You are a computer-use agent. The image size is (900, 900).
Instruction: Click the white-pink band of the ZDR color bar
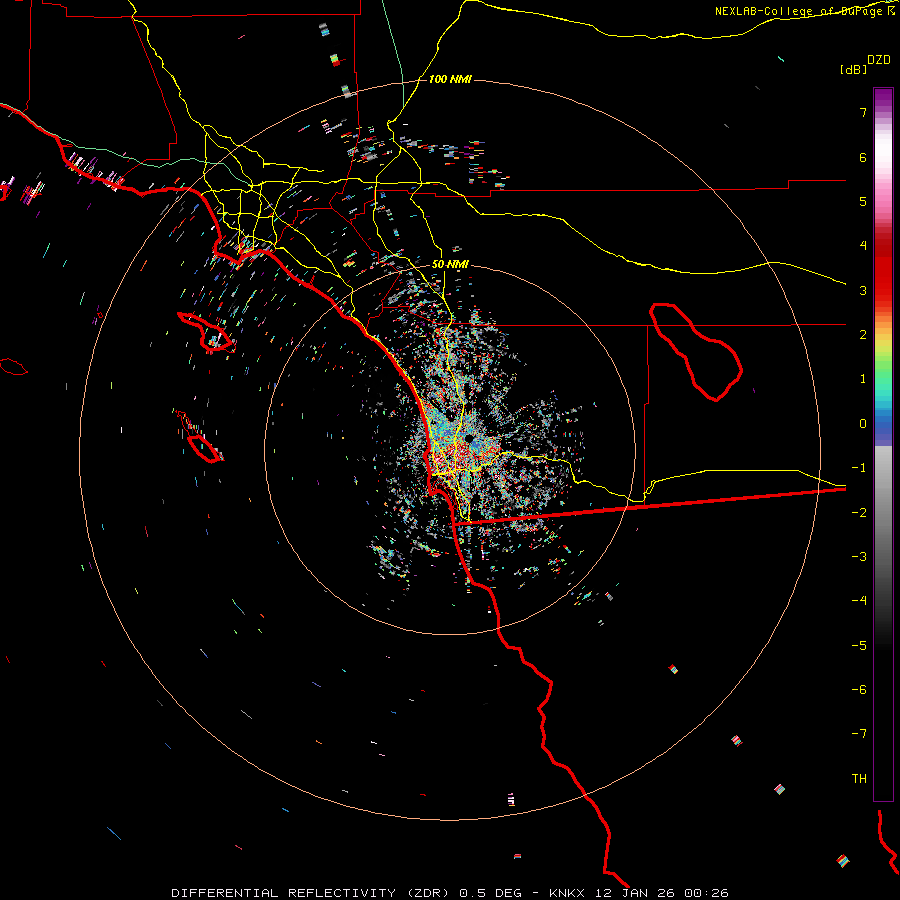point(883,158)
